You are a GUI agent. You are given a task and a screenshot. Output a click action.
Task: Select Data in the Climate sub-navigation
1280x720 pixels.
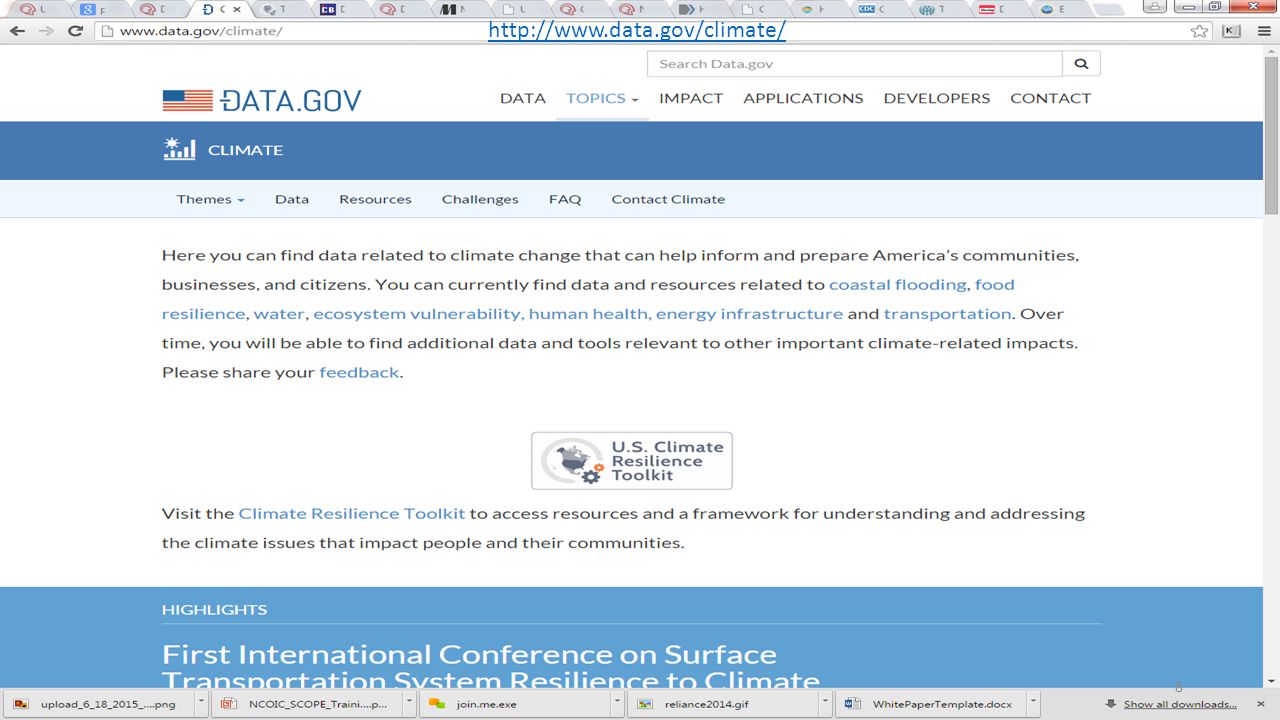point(292,199)
